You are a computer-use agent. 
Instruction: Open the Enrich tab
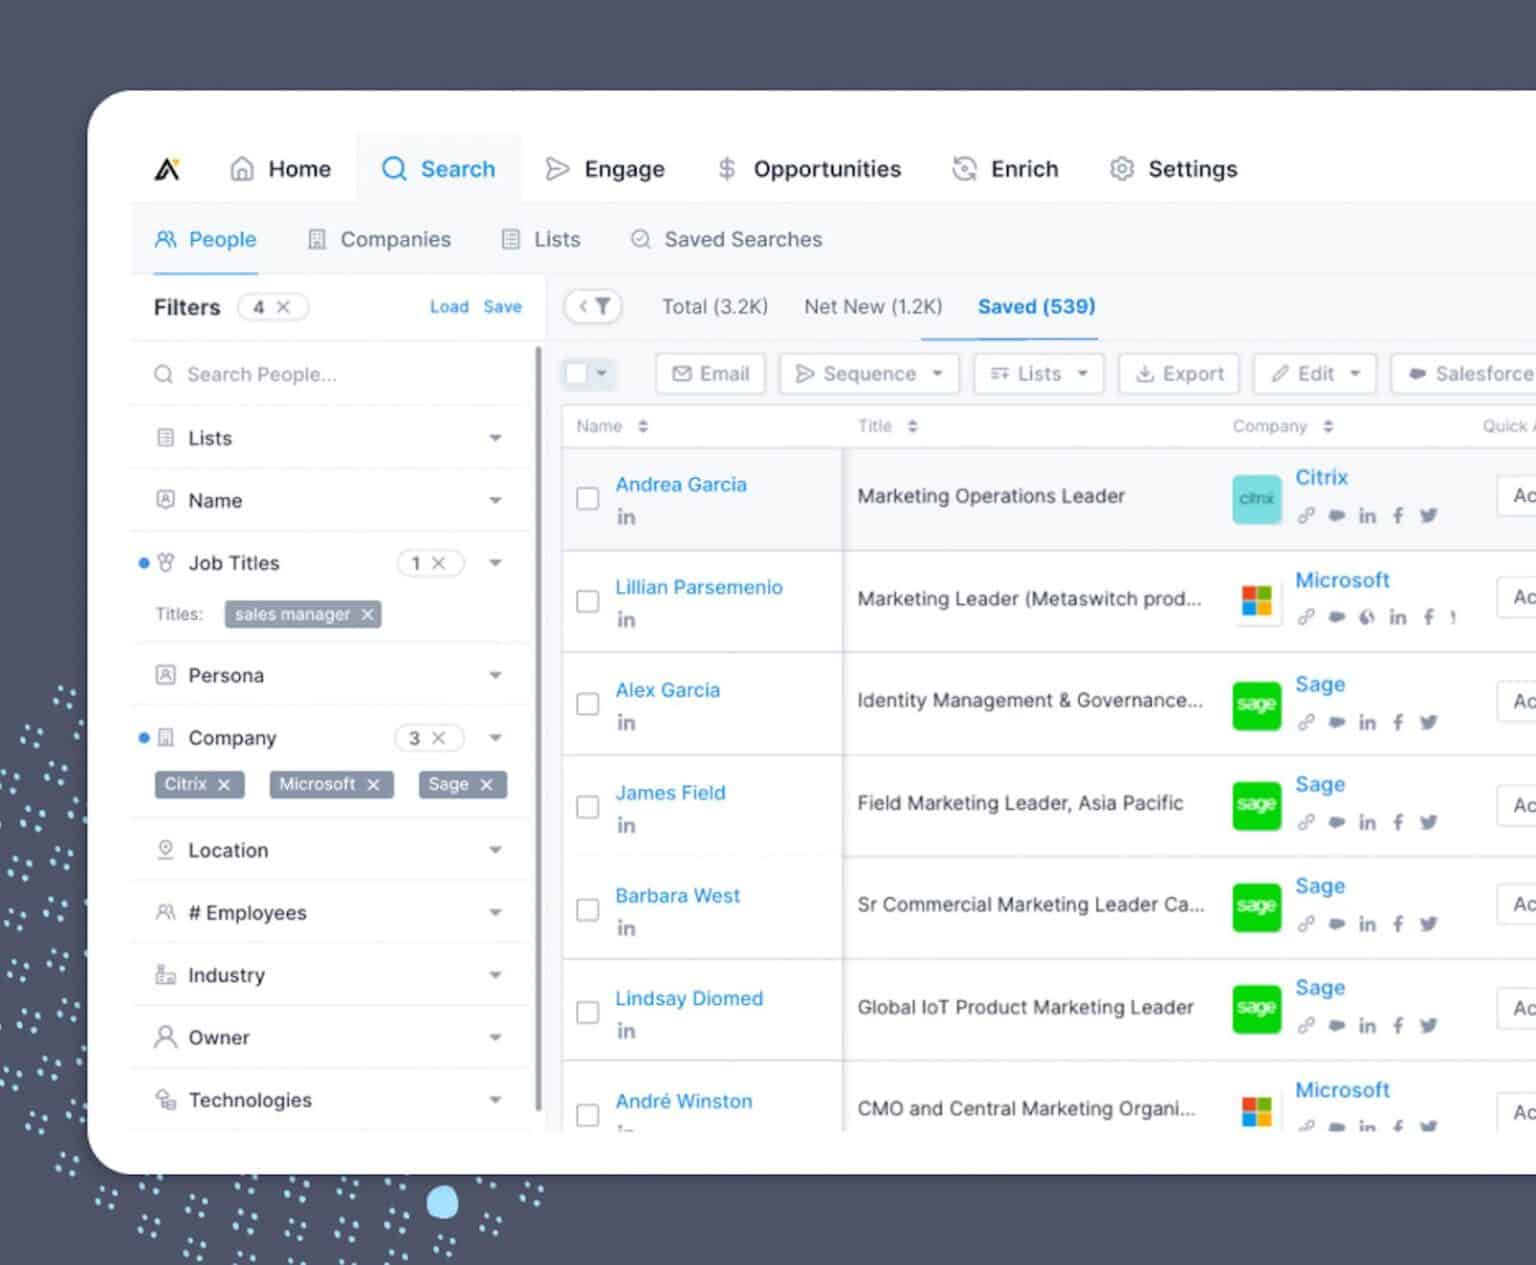[x=1006, y=169]
